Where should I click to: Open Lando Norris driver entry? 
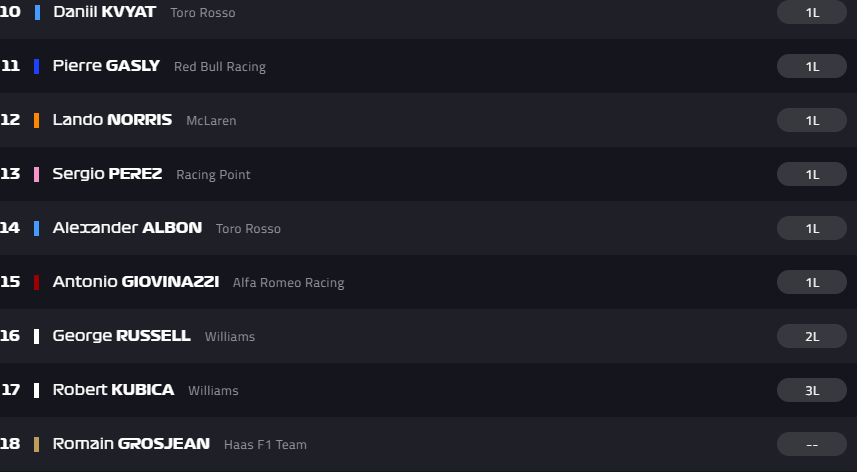click(x=112, y=120)
